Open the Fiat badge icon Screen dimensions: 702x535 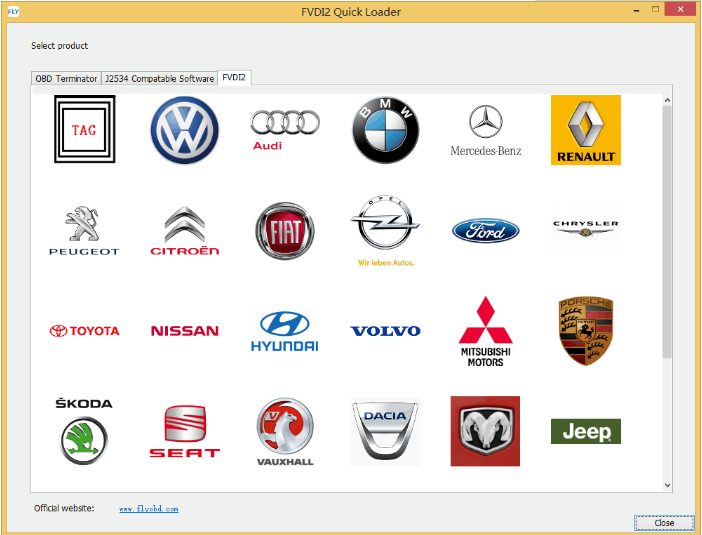pos(285,231)
